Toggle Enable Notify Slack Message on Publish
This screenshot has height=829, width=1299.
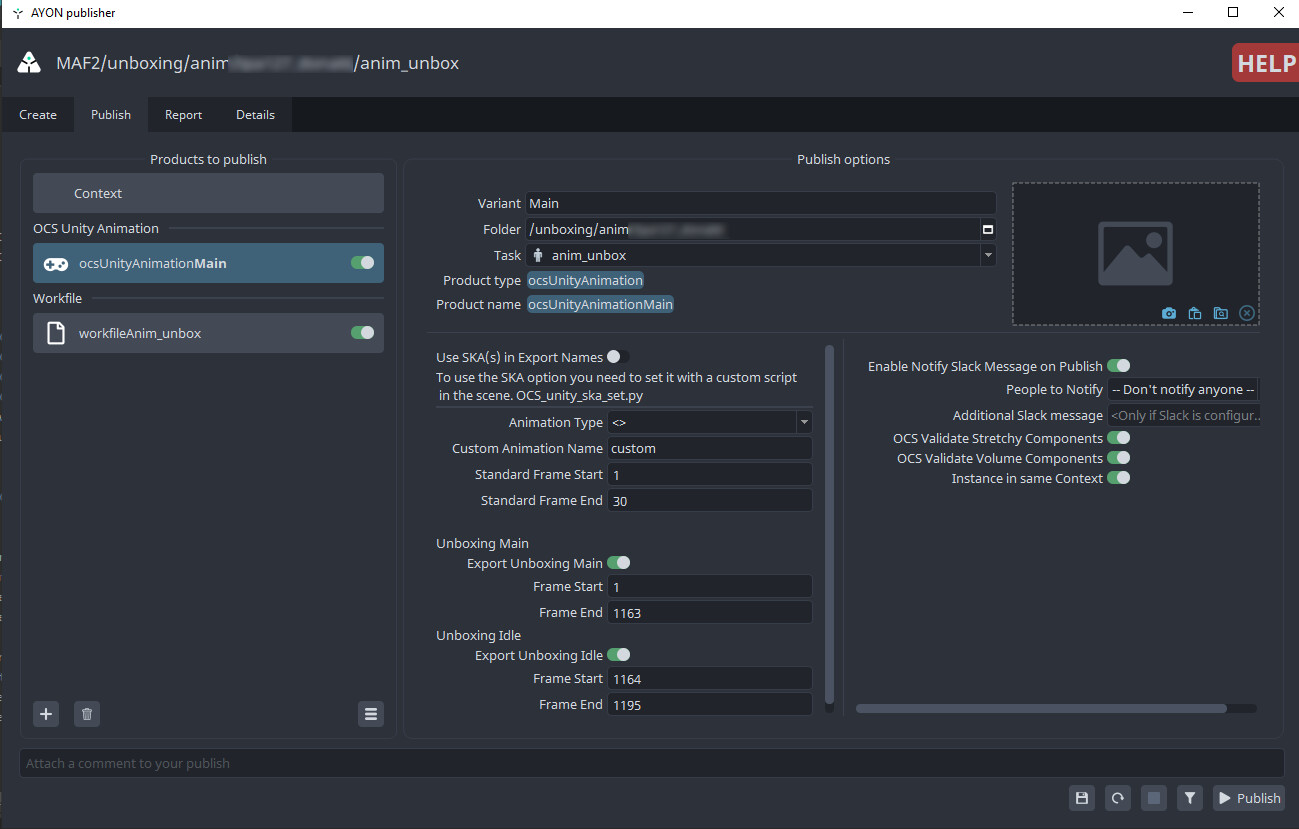(1119, 366)
